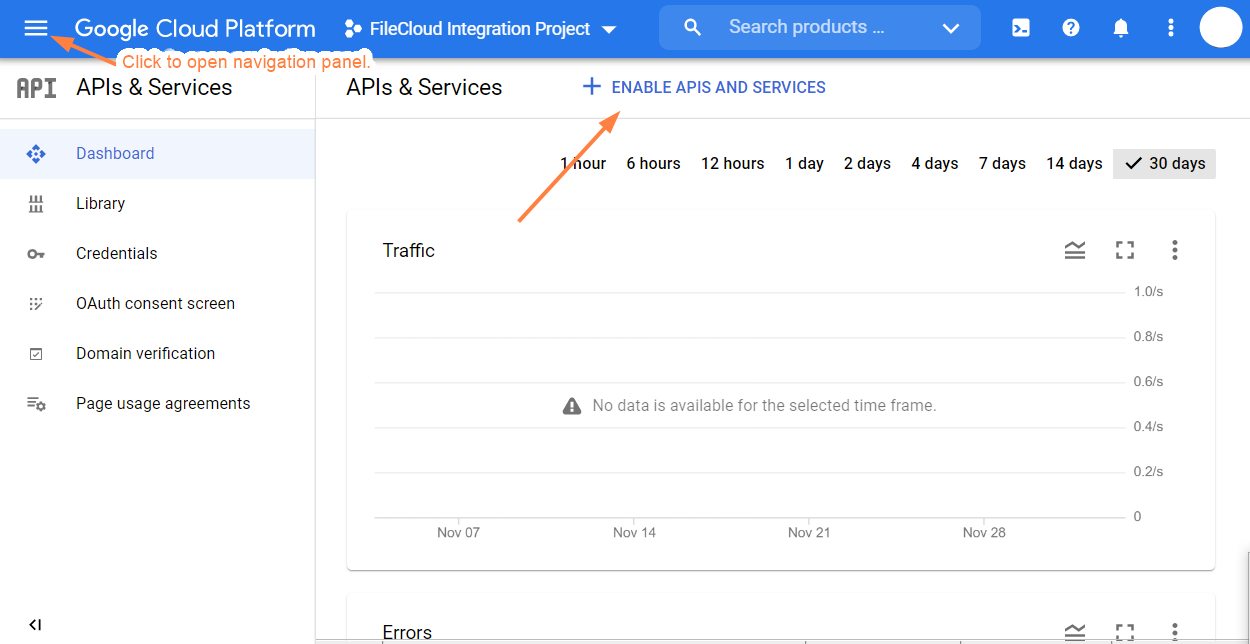The height and width of the screenshot is (644, 1250).
Task: Open the help panel
Action: [x=1070, y=27]
